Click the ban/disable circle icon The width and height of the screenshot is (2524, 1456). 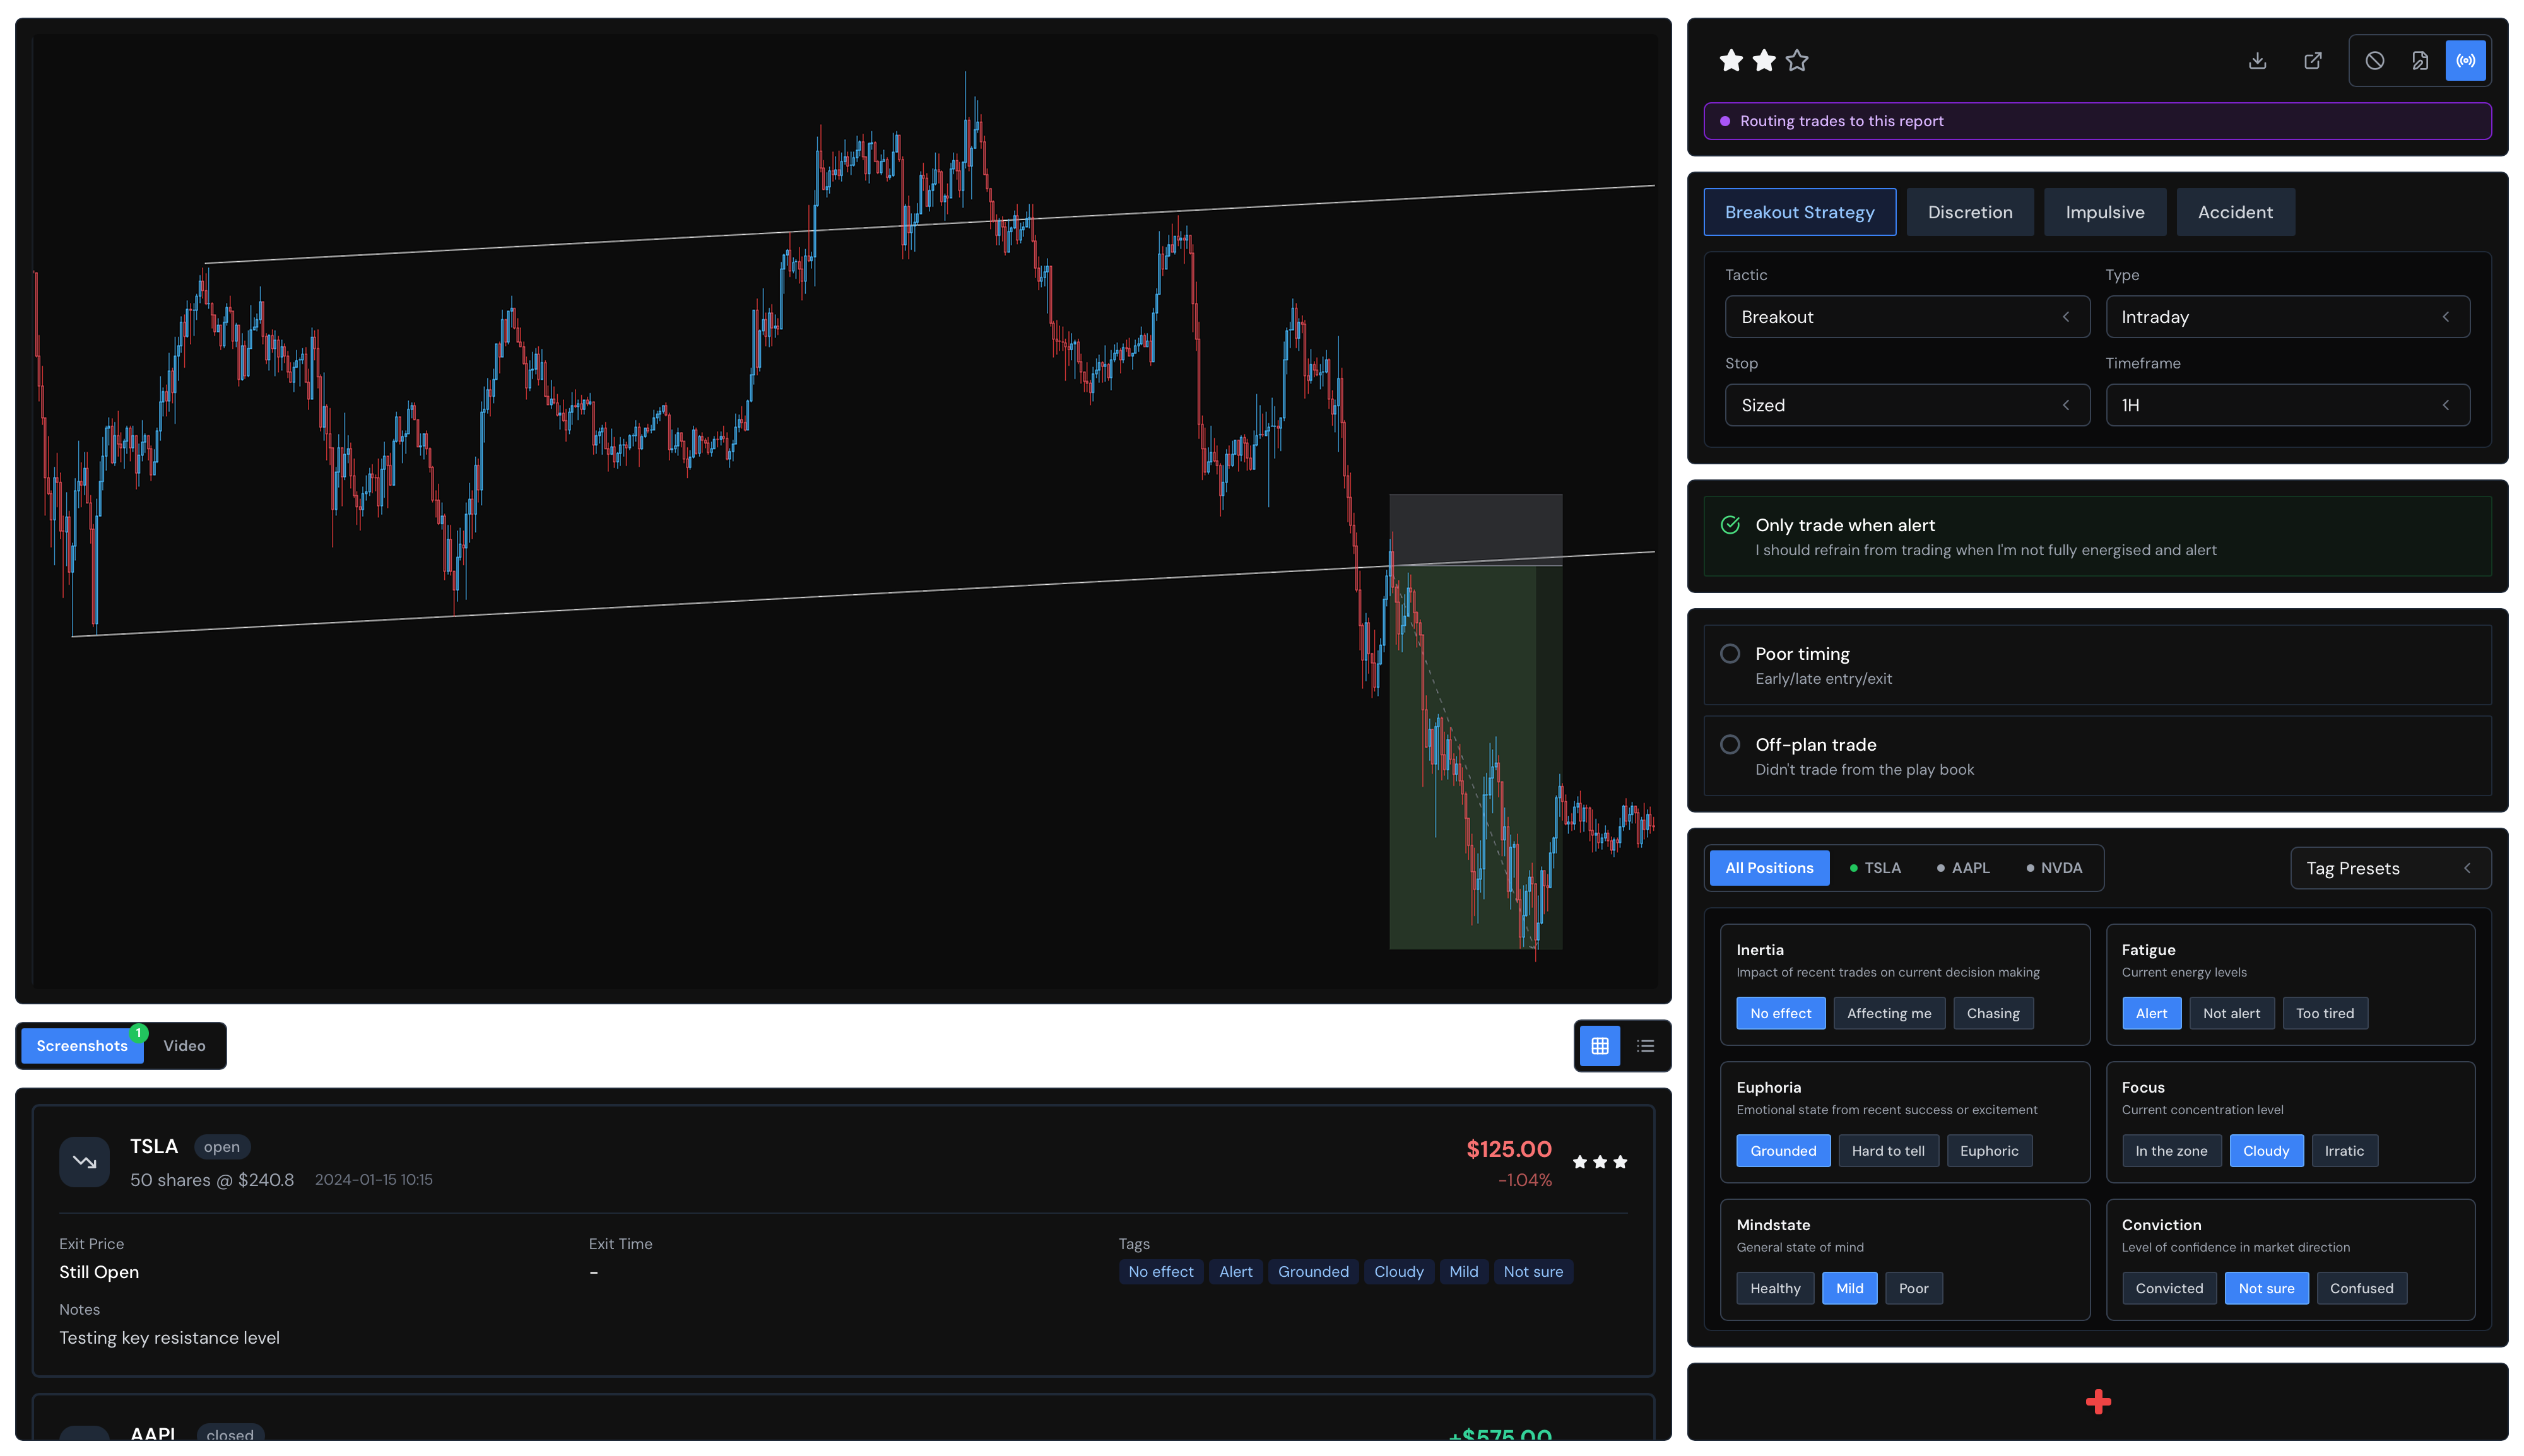[2374, 61]
